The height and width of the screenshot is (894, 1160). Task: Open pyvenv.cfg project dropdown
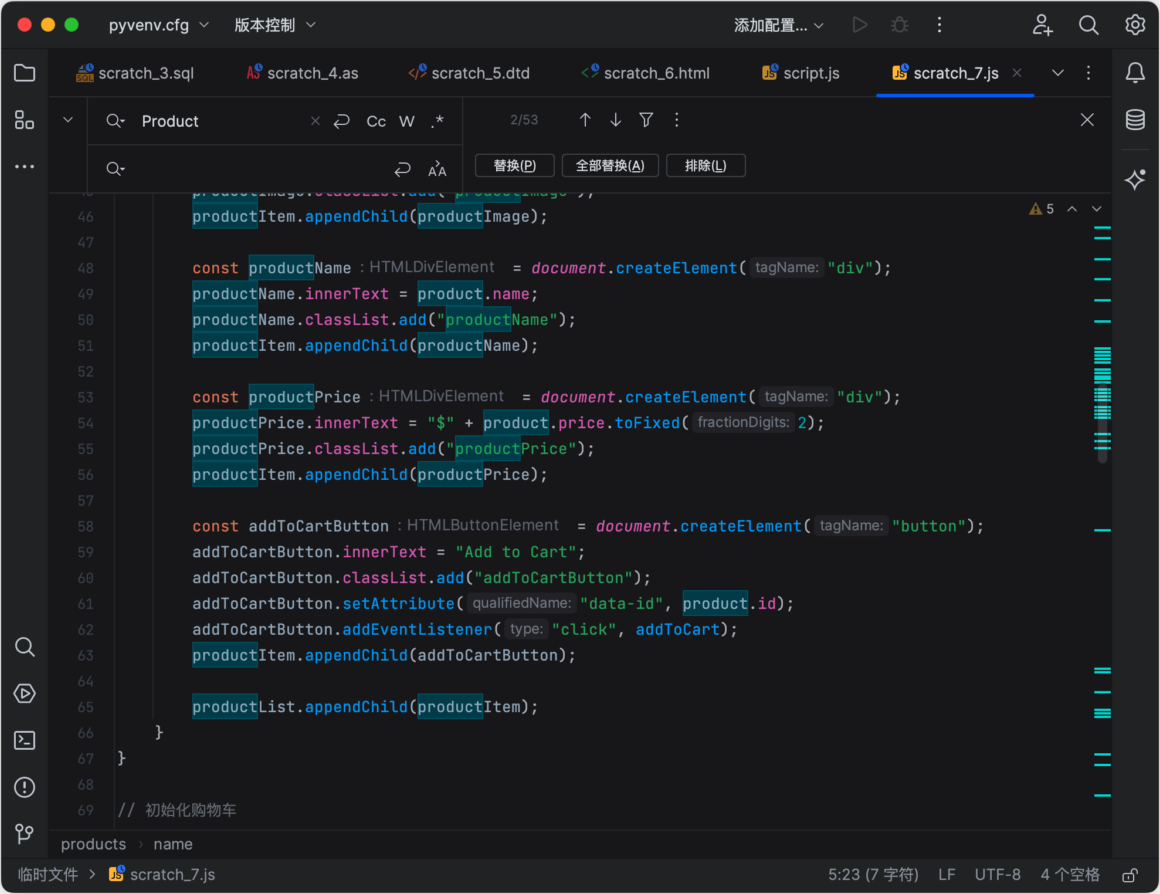(x=158, y=25)
